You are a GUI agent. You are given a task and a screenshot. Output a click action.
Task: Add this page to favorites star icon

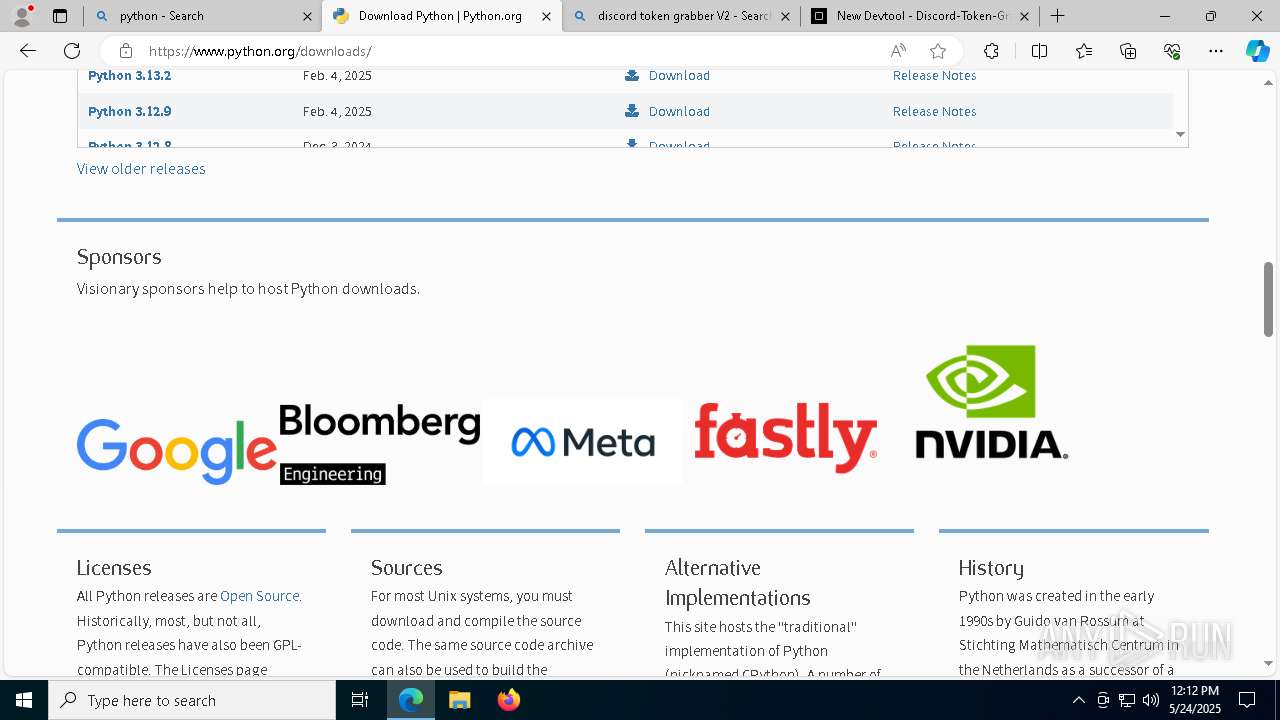tap(938, 51)
